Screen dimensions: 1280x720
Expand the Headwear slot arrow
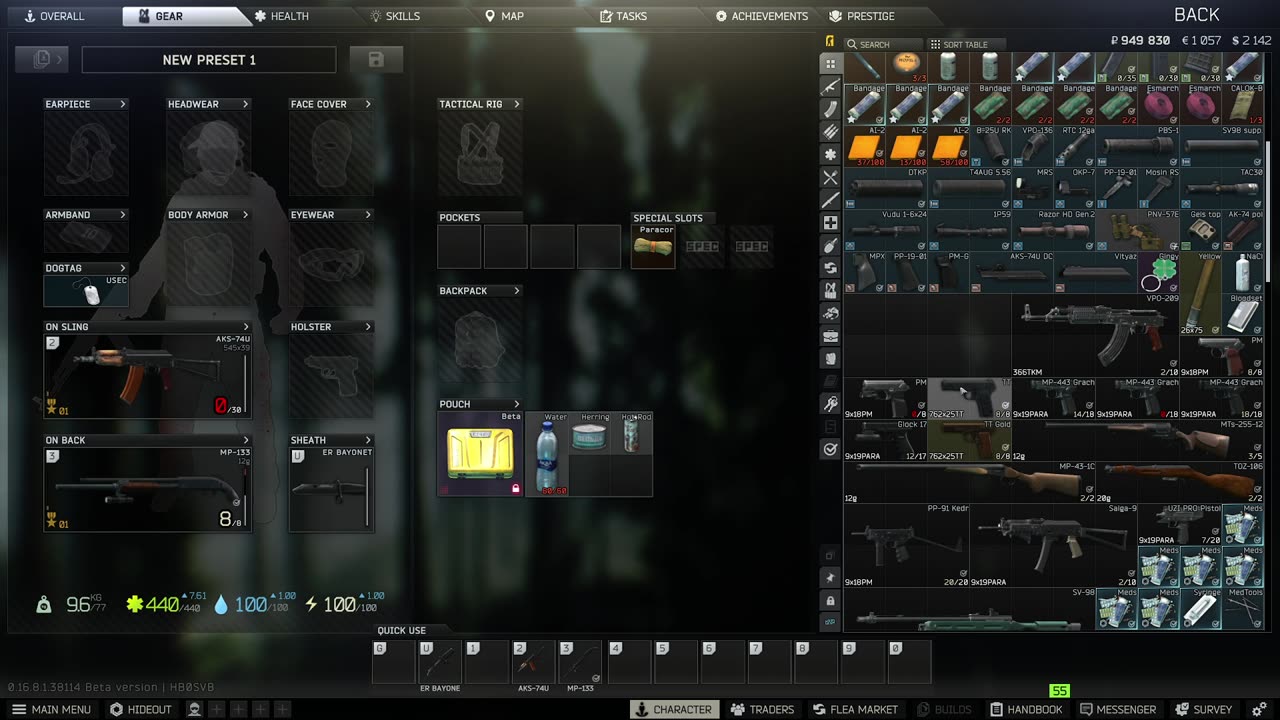click(245, 104)
